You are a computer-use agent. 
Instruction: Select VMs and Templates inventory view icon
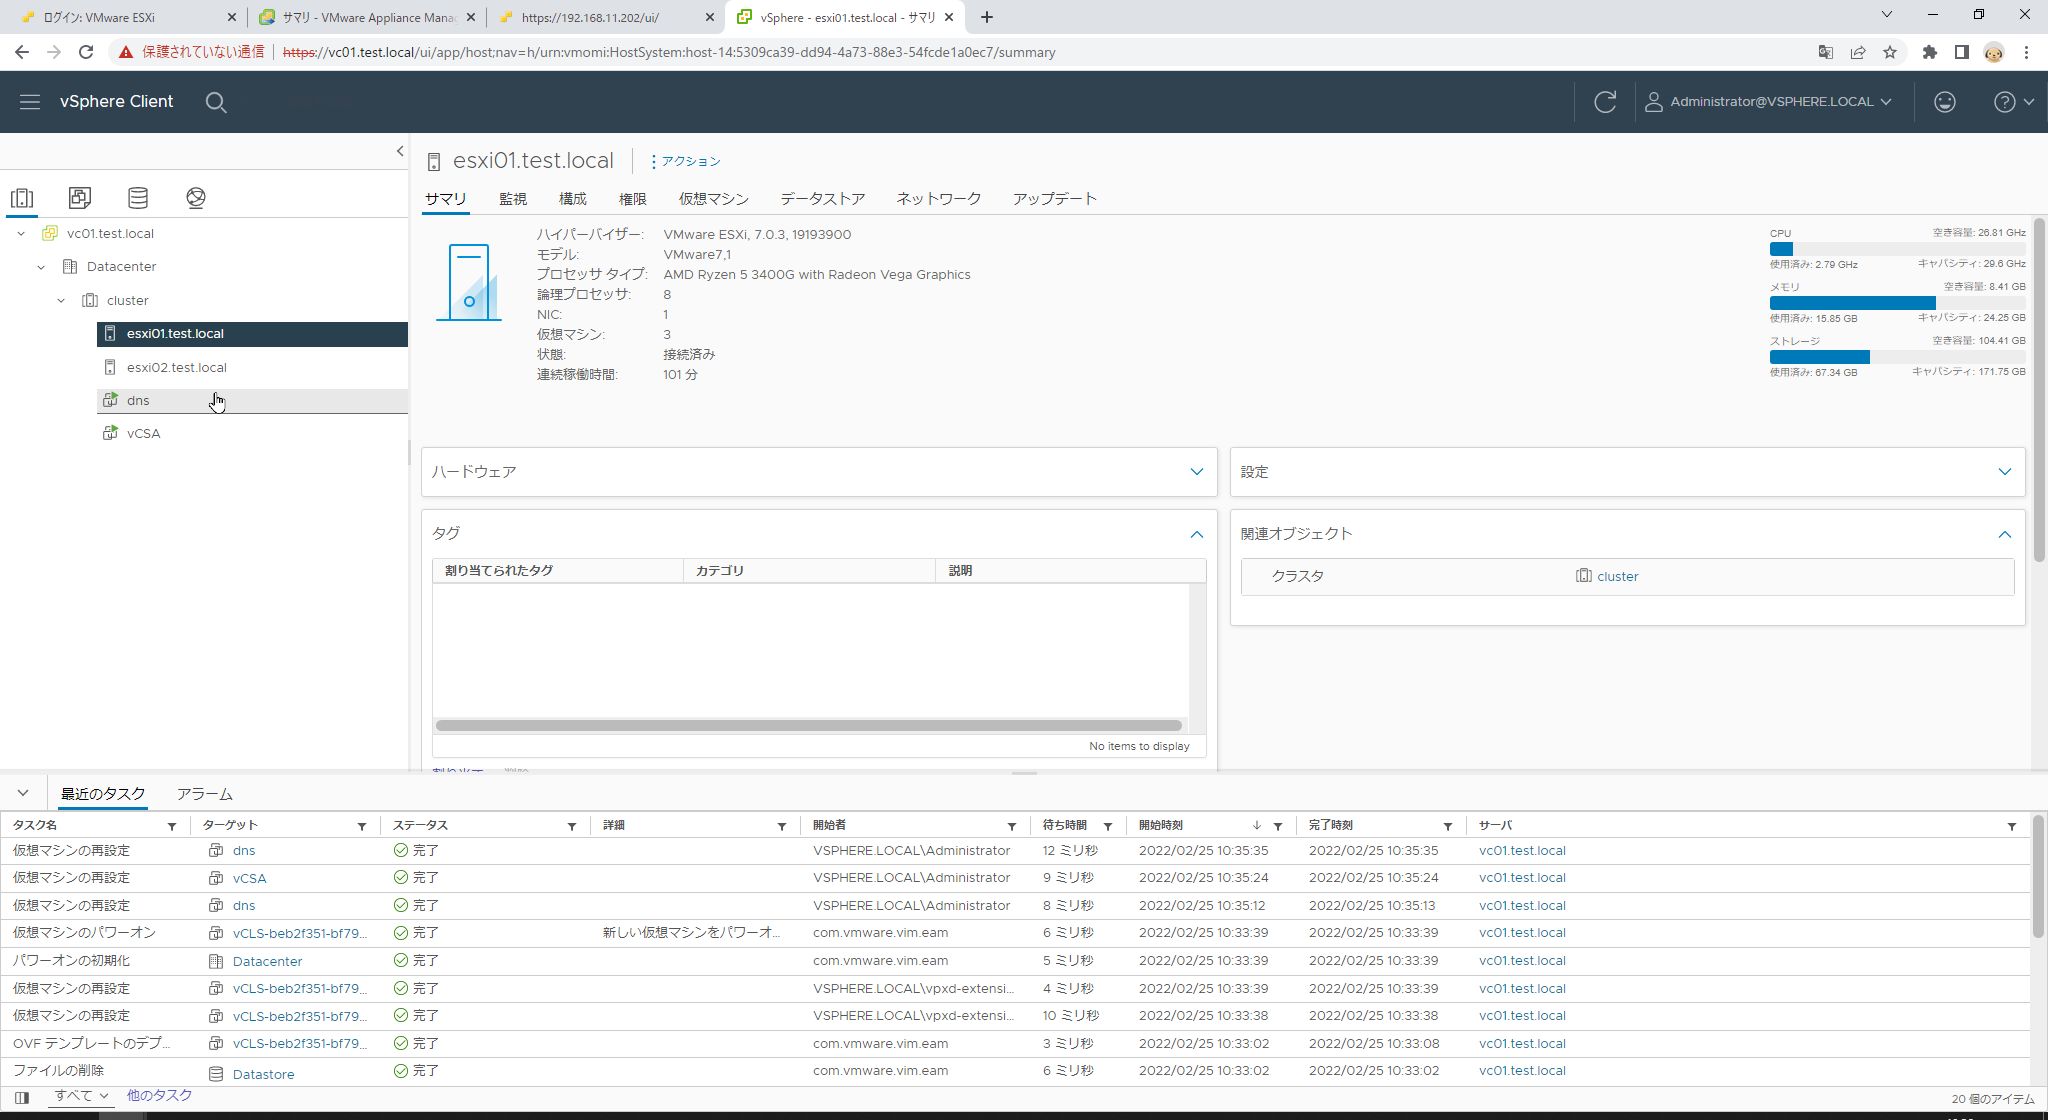(x=80, y=198)
